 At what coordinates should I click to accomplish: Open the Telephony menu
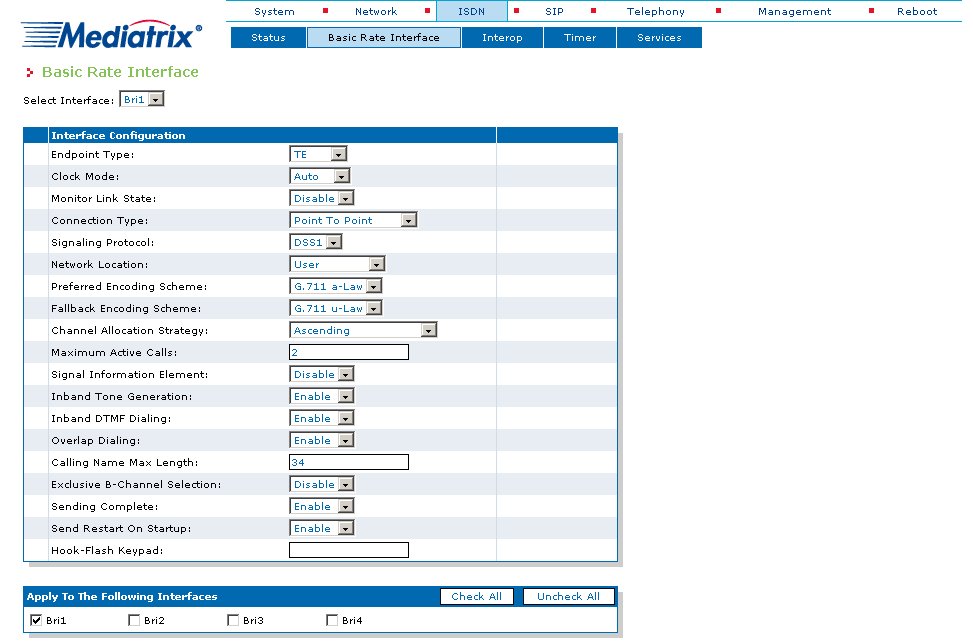655,11
